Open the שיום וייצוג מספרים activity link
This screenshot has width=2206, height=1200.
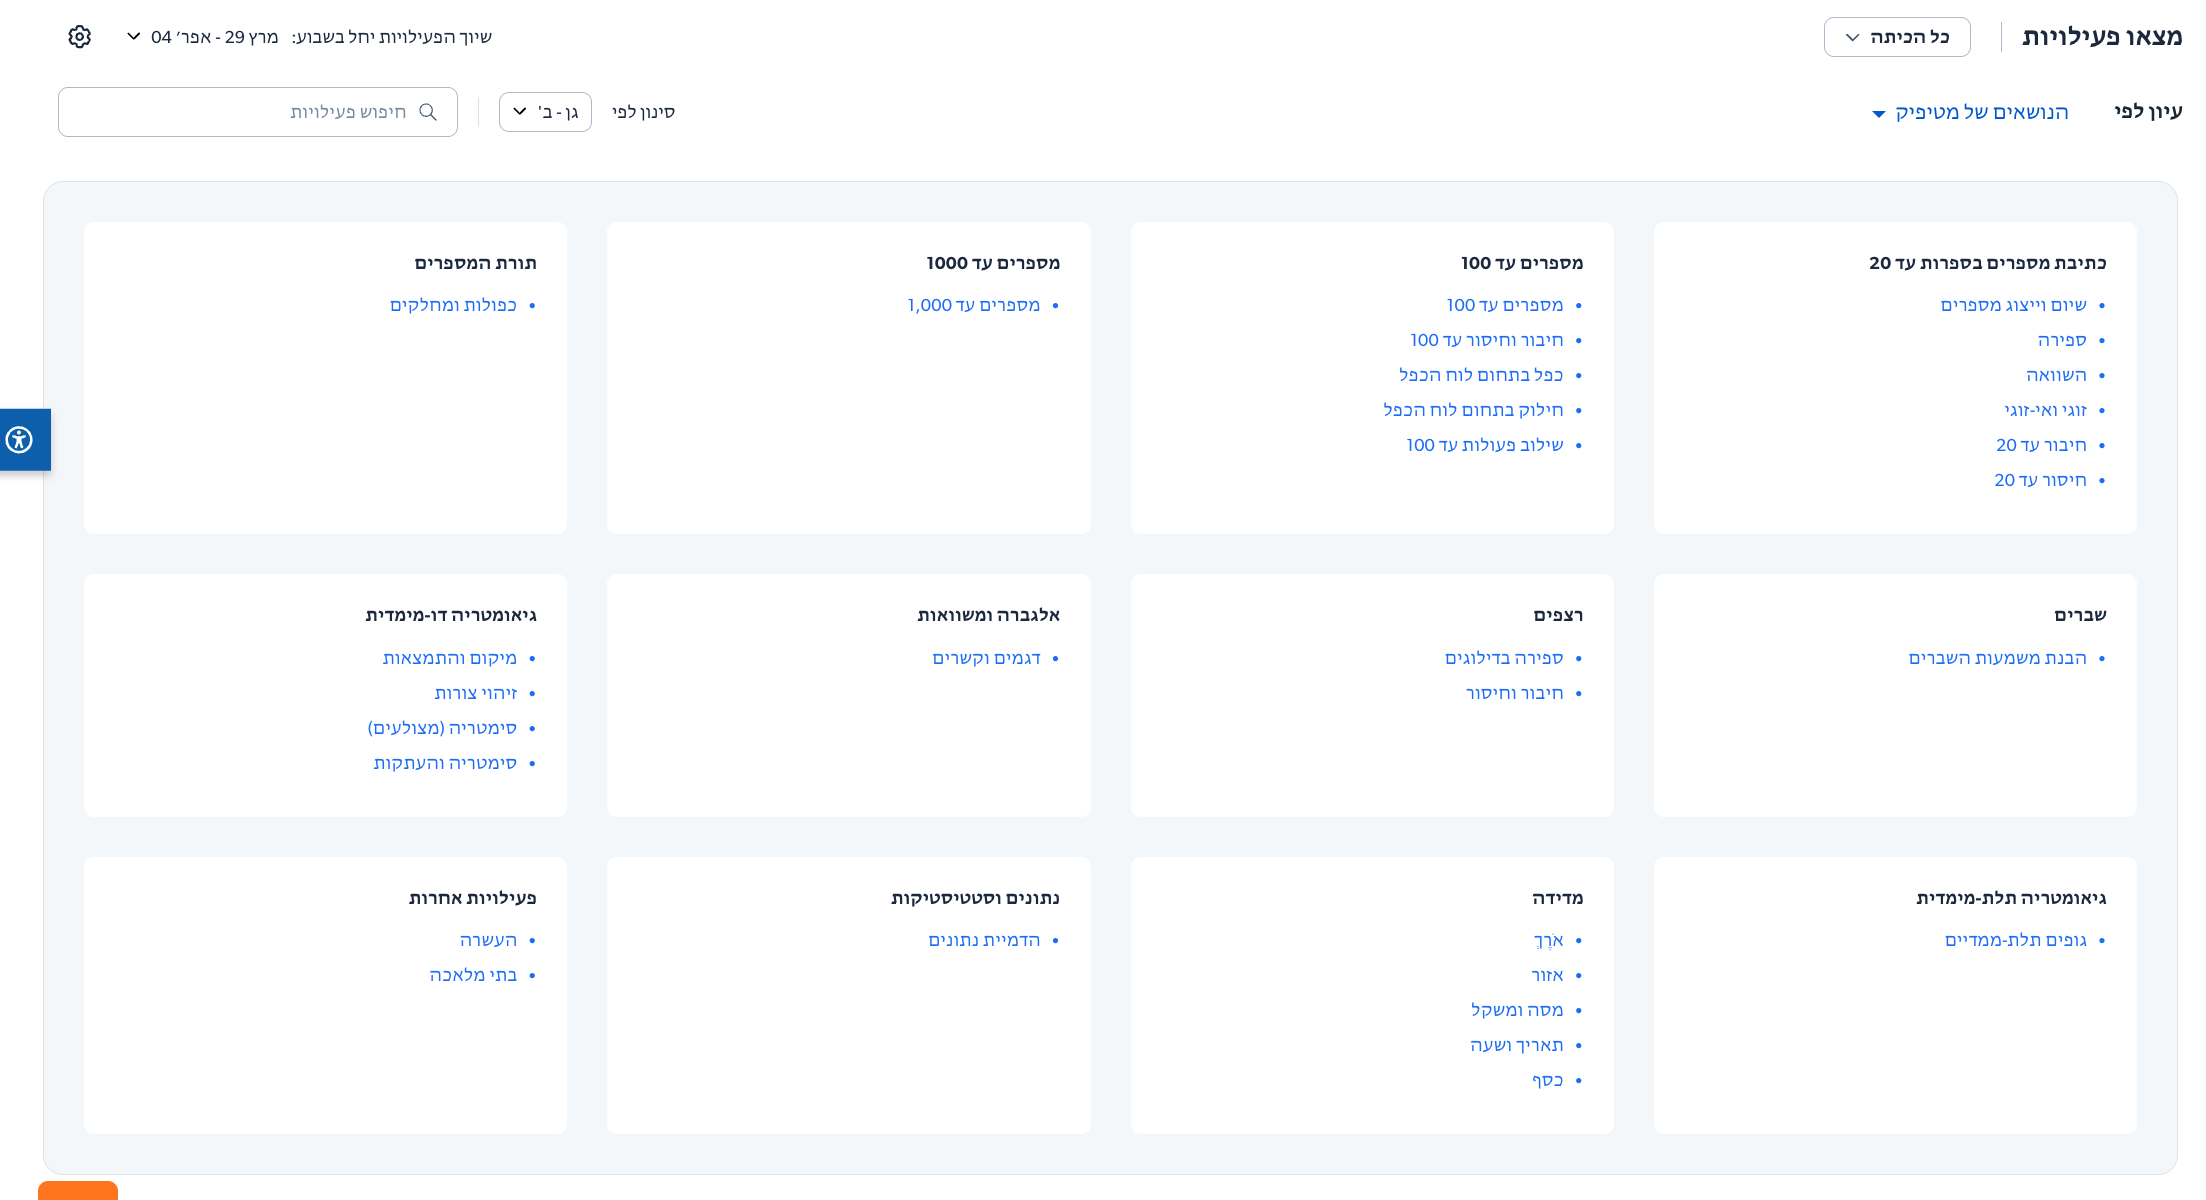click(x=2013, y=305)
